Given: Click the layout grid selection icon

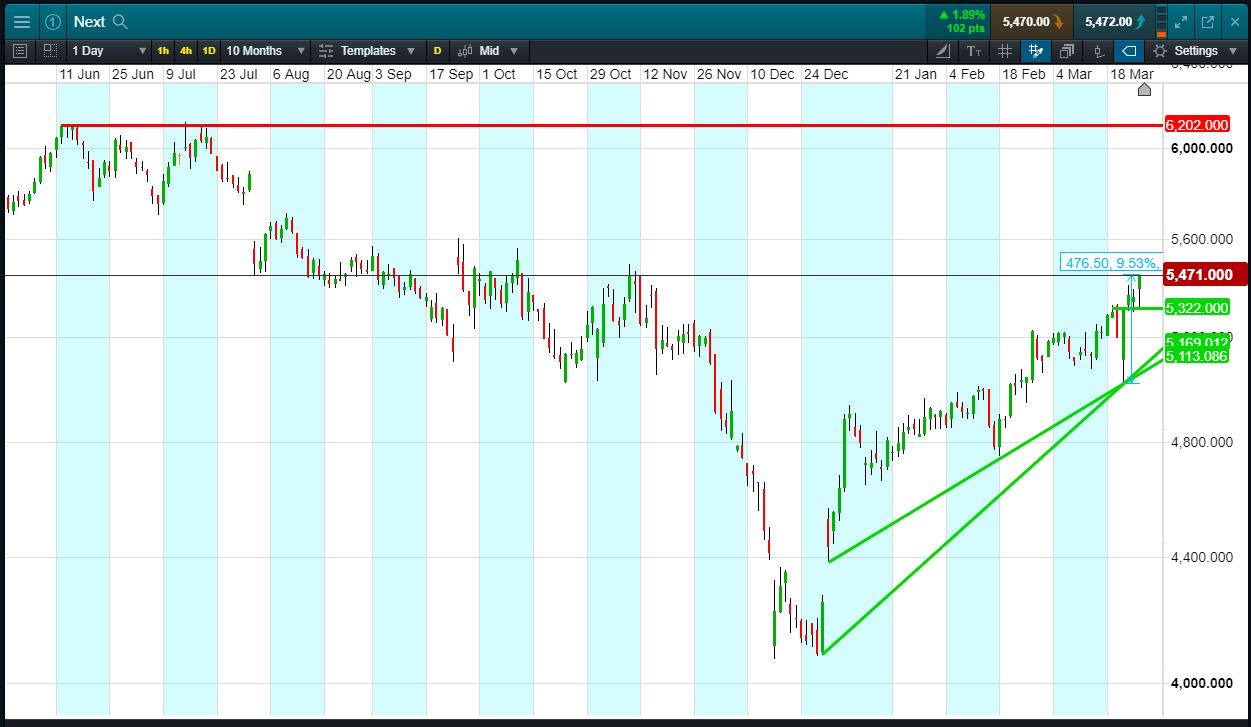Looking at the screenshot, I should click(50, 50).
